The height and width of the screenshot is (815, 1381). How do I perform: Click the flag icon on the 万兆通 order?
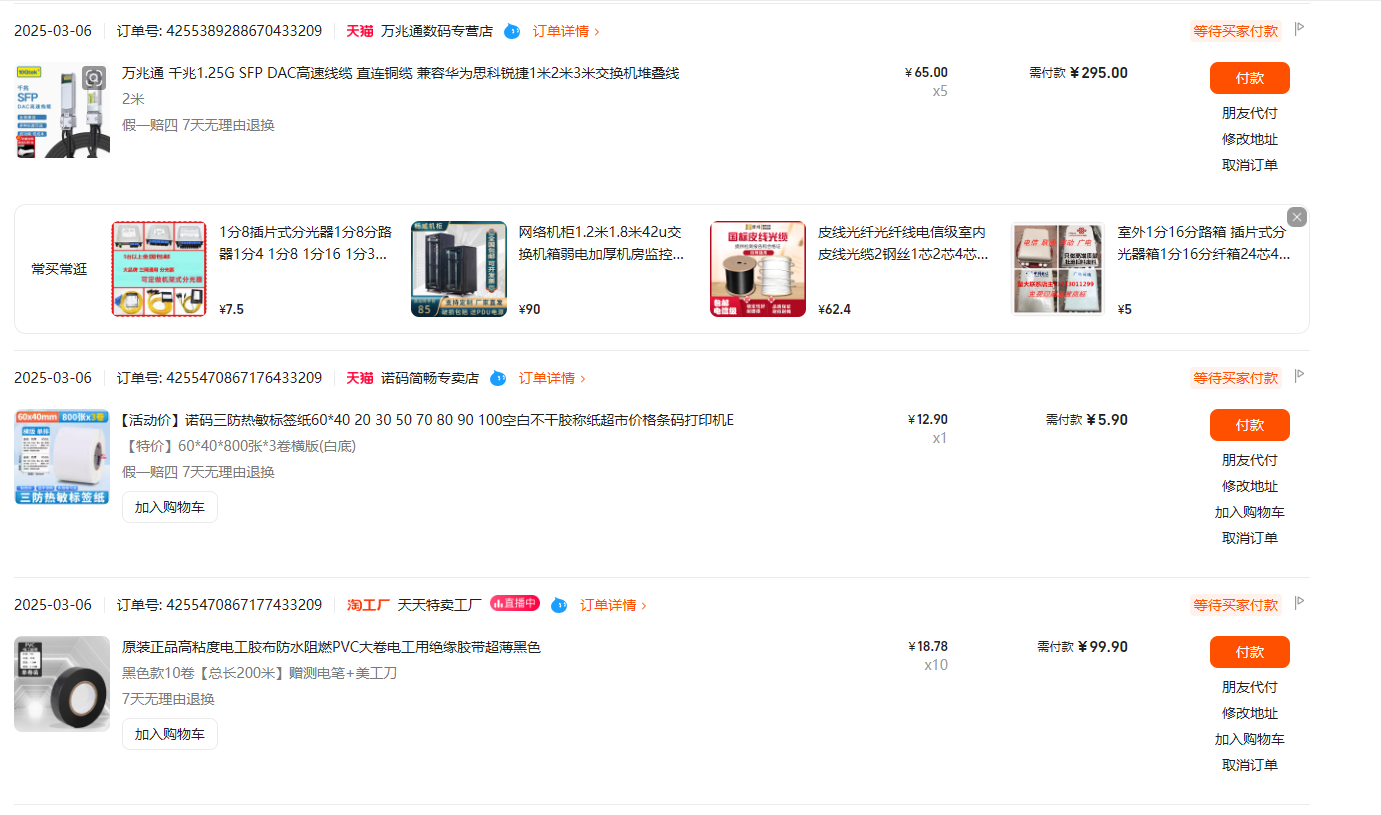tap(1299, 29)
